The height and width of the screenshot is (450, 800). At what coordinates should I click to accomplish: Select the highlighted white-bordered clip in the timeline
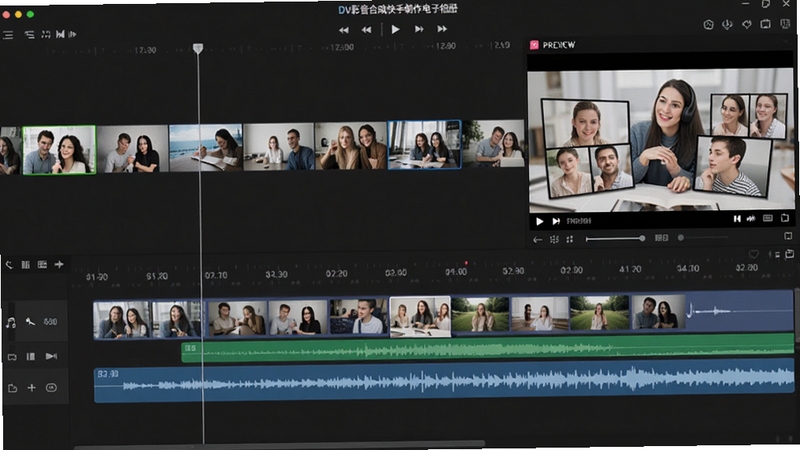[x=420, y=317]
